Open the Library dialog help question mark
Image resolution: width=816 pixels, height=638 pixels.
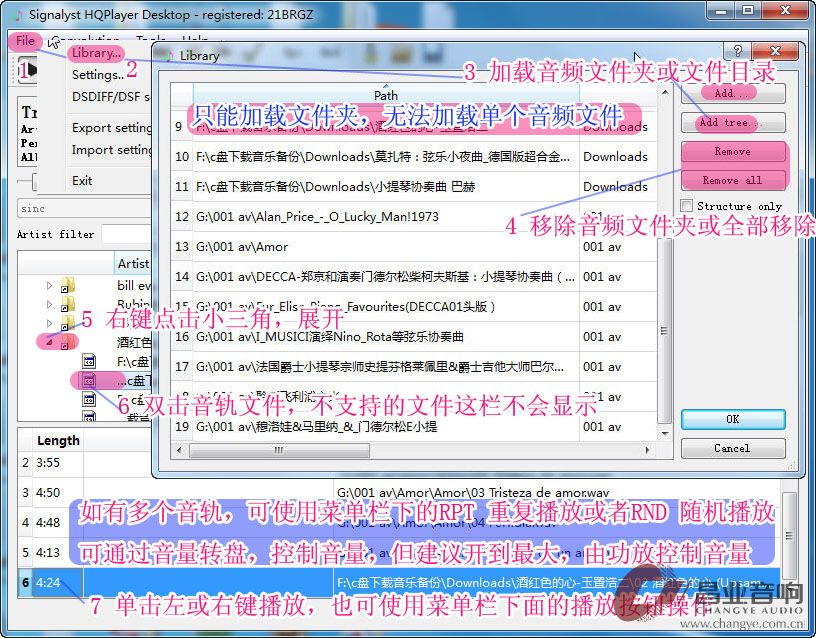tap(737, 51)
